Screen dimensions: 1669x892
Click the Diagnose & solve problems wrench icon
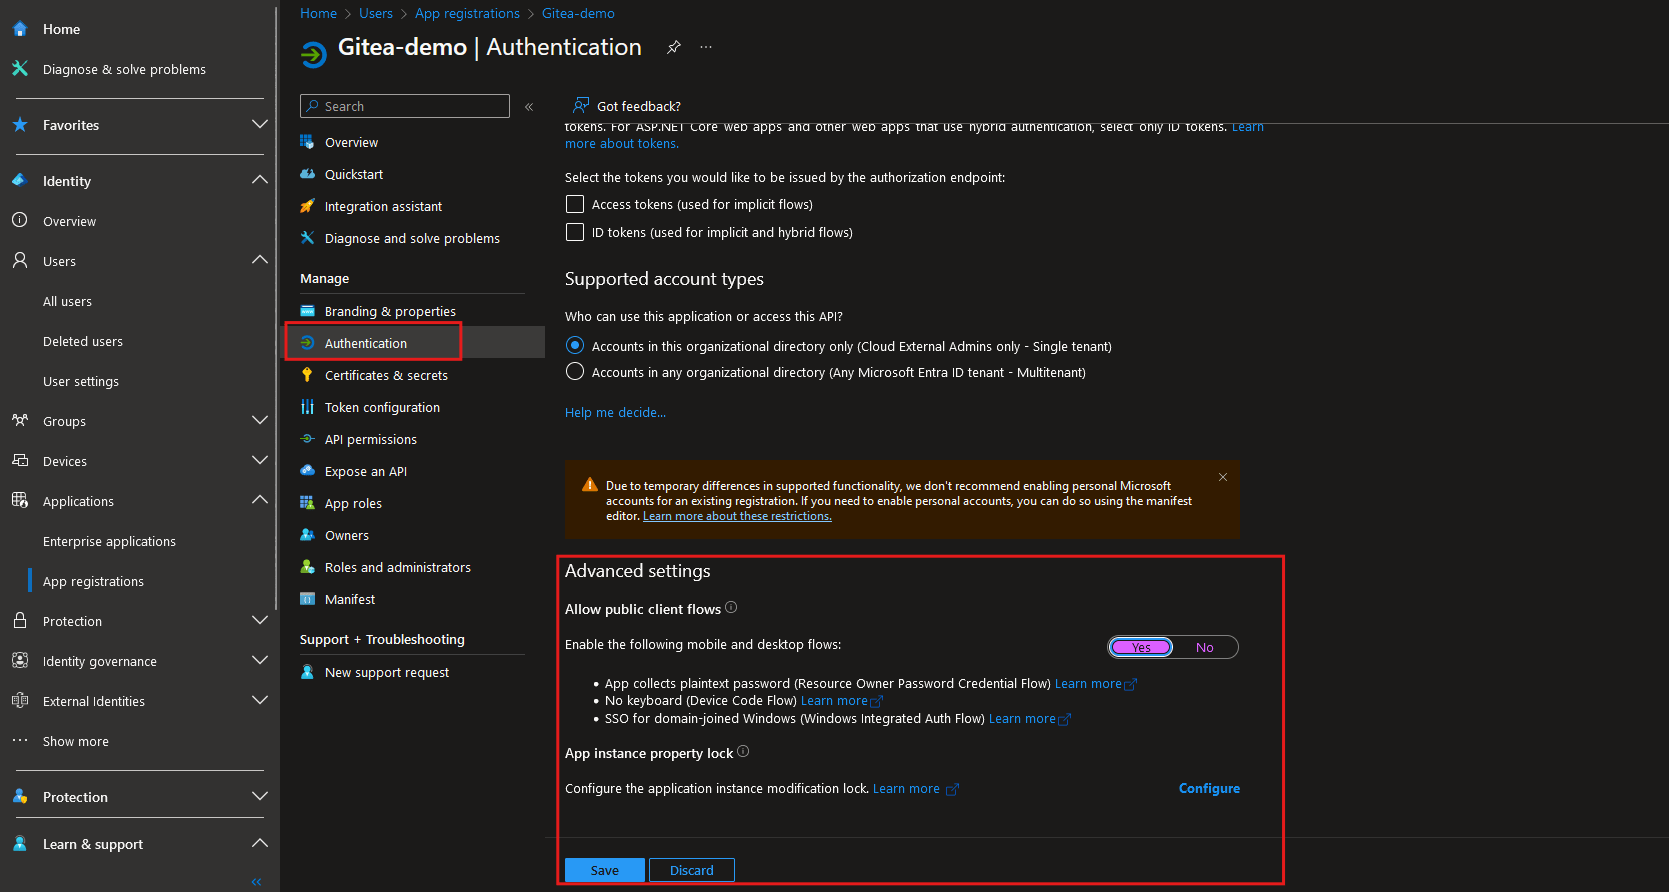point(20,69)
